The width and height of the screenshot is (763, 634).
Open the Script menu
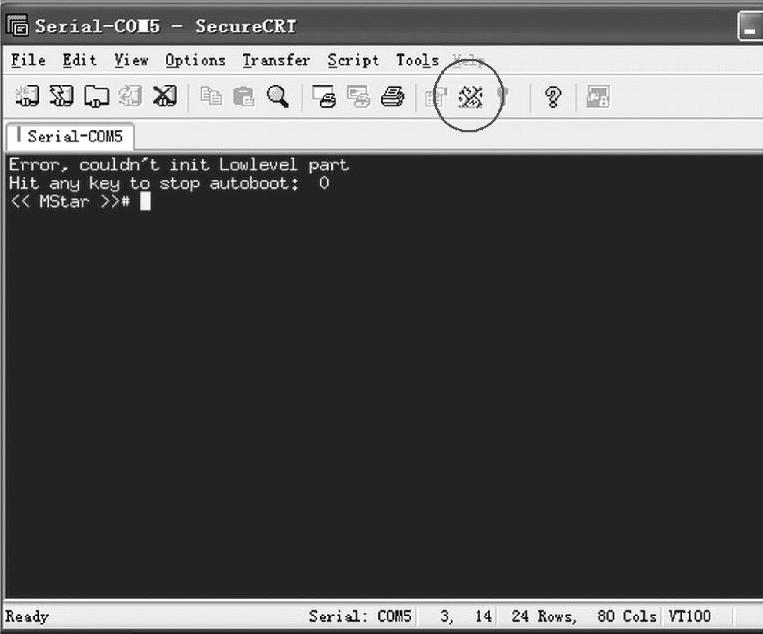click(x=353, y=60)
